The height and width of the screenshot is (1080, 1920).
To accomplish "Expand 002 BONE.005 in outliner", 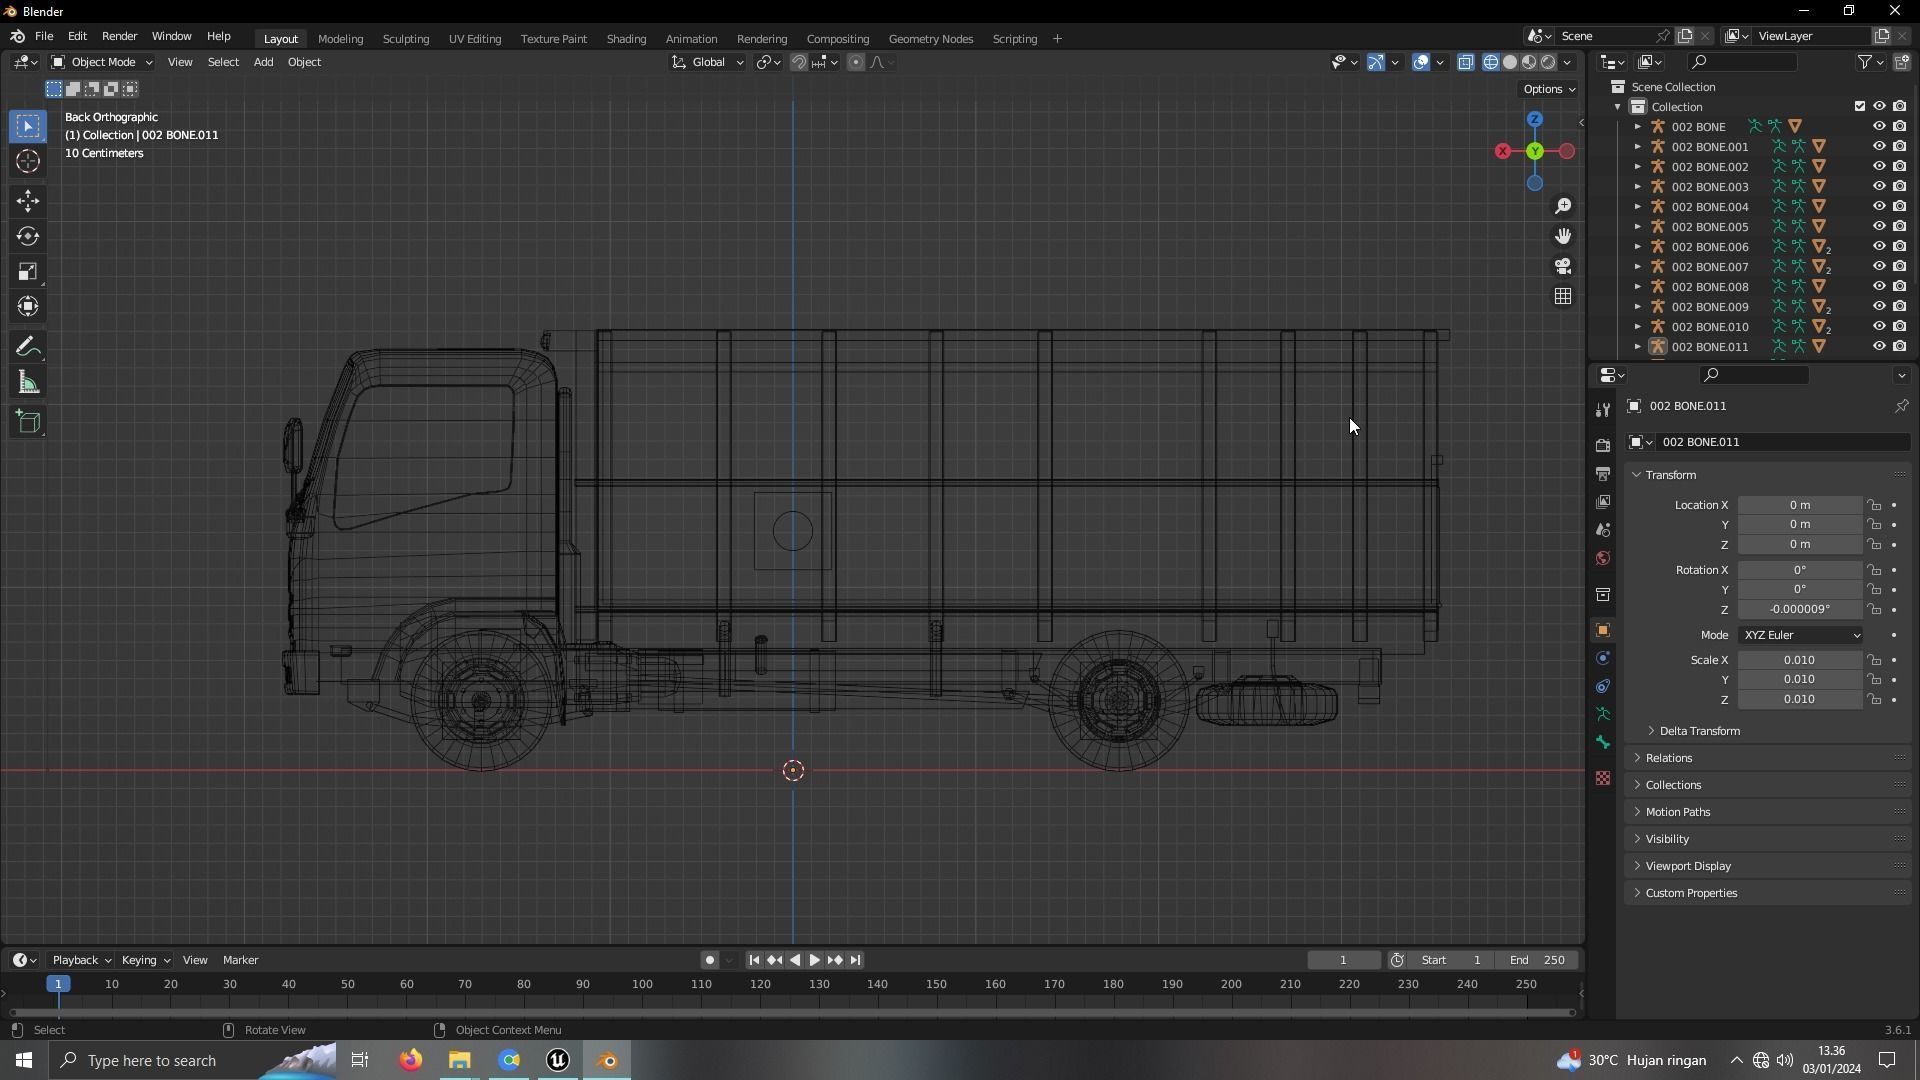I will coord(1637,226).
